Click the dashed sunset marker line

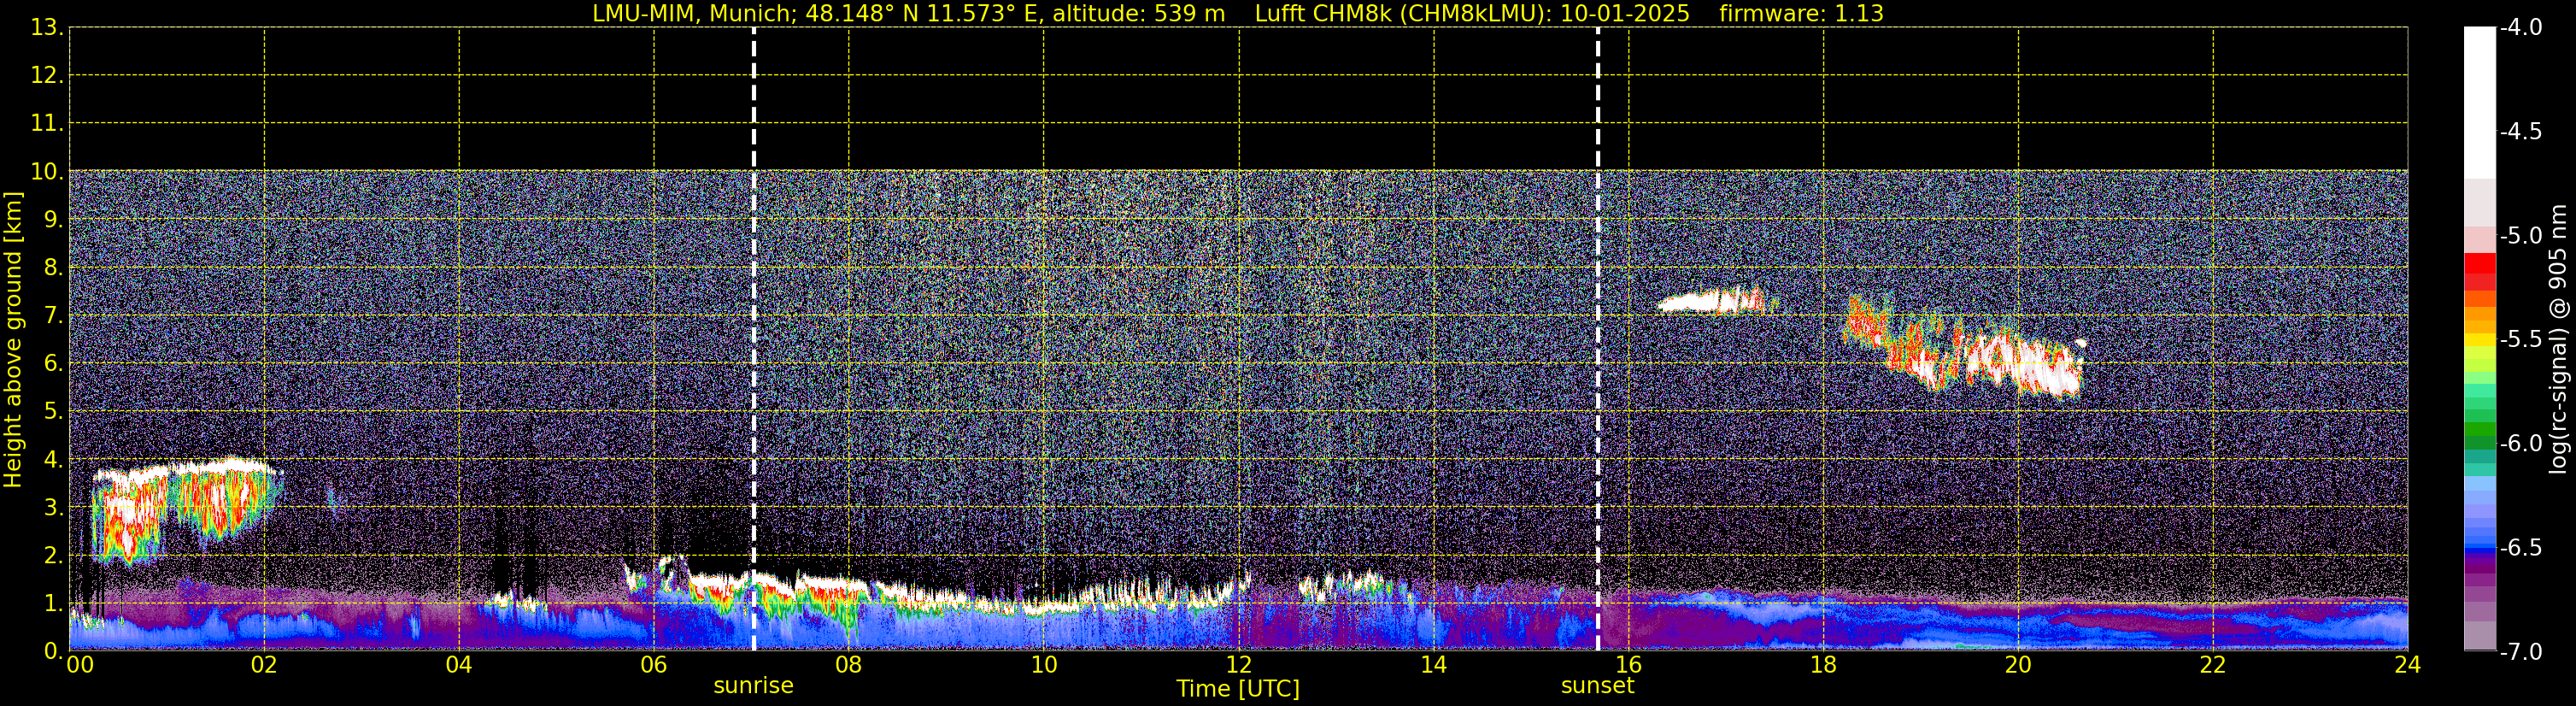(x=1598, y=339)
